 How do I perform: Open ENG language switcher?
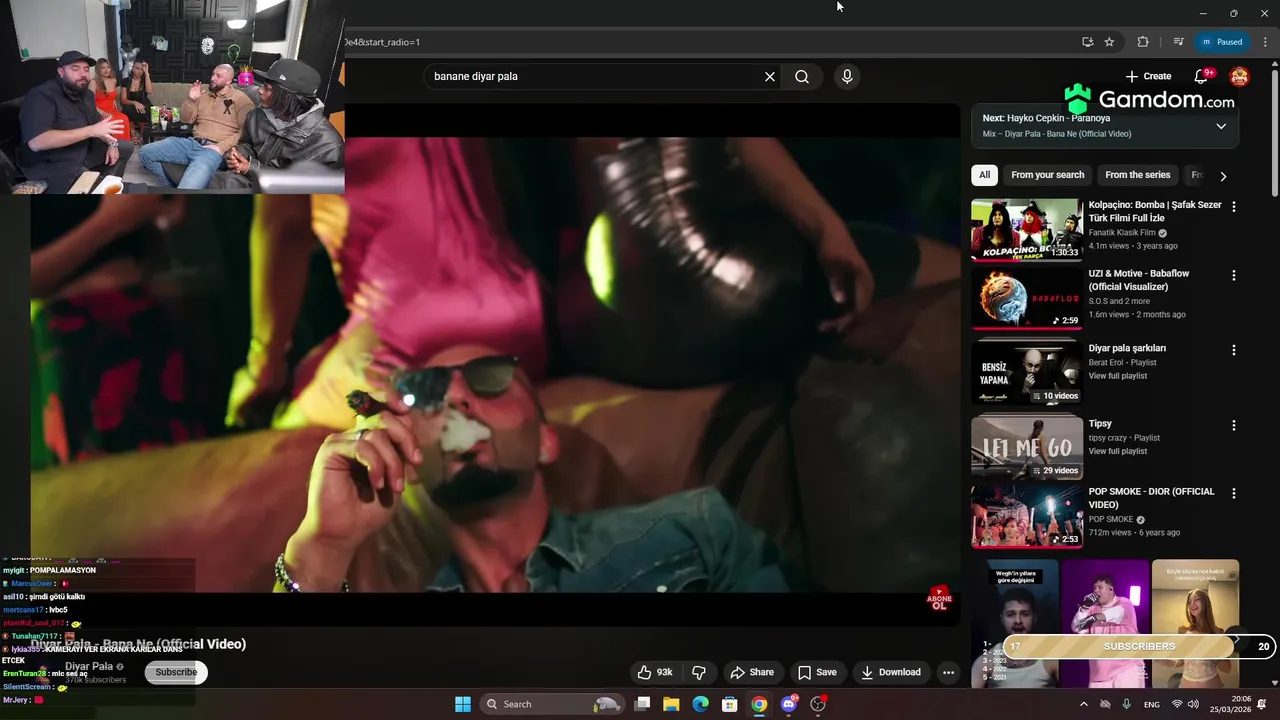tap(1152, 704)
